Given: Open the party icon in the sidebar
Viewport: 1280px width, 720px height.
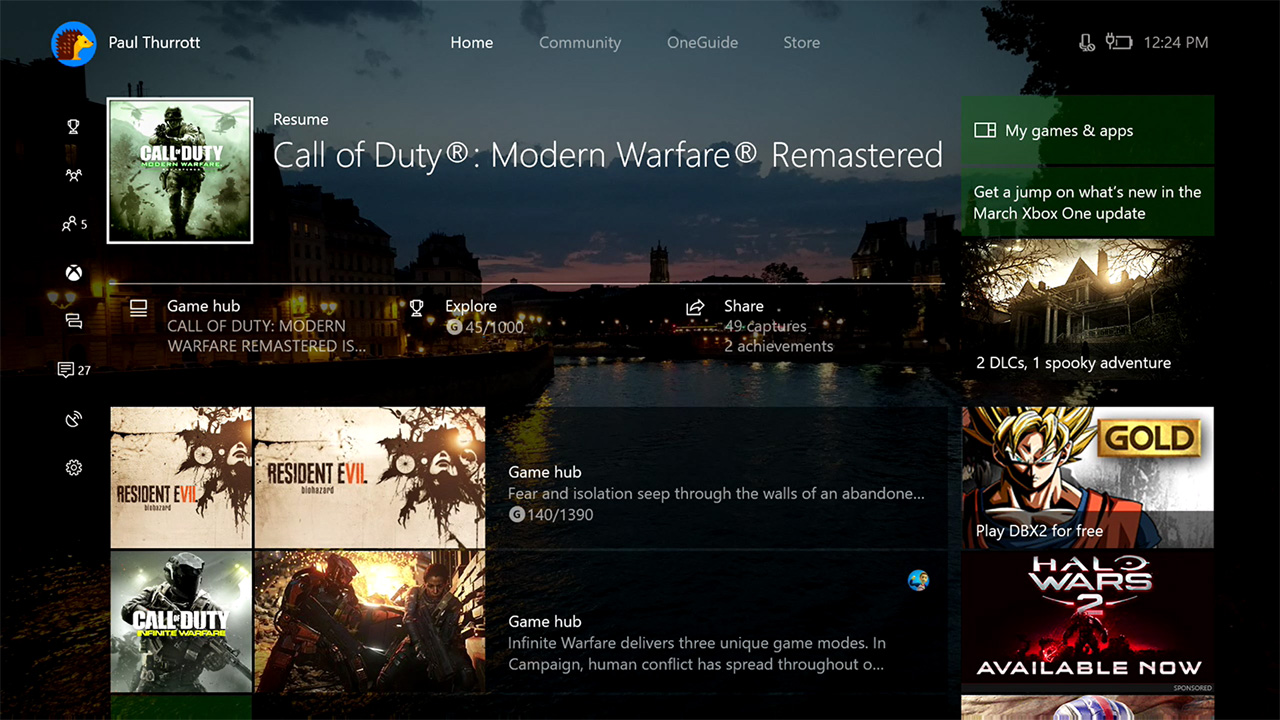Looking at the screenshot, I should 72,174.
